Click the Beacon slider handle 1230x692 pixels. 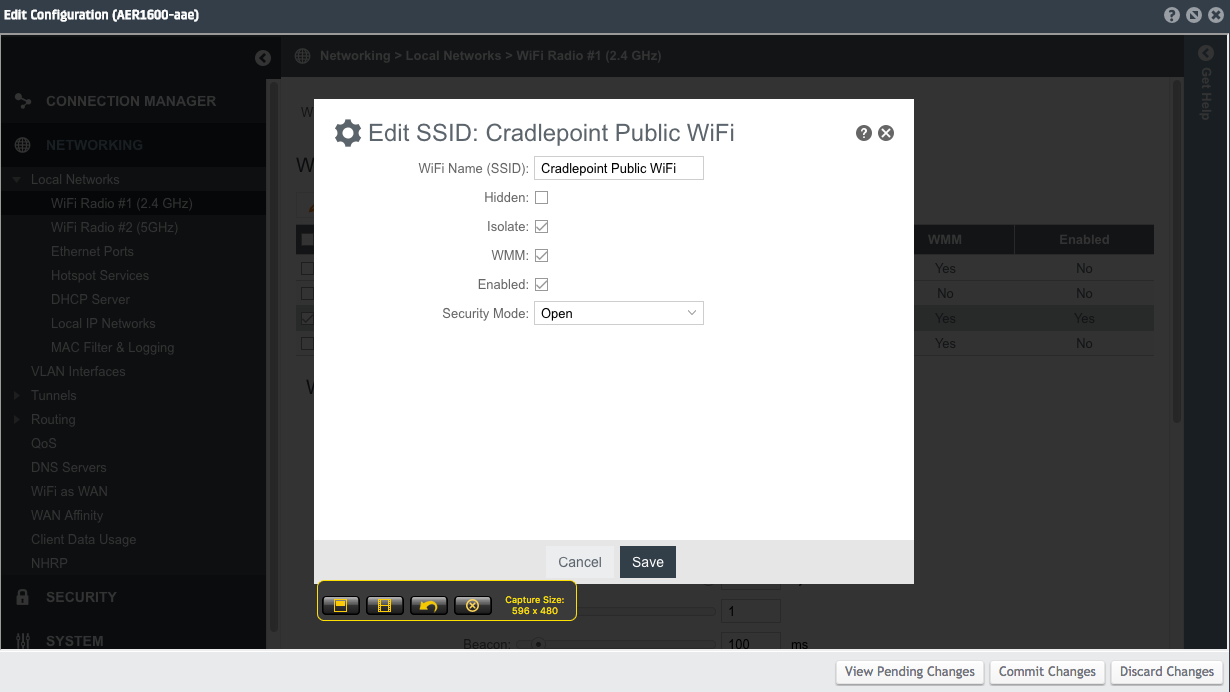point(538,645)
